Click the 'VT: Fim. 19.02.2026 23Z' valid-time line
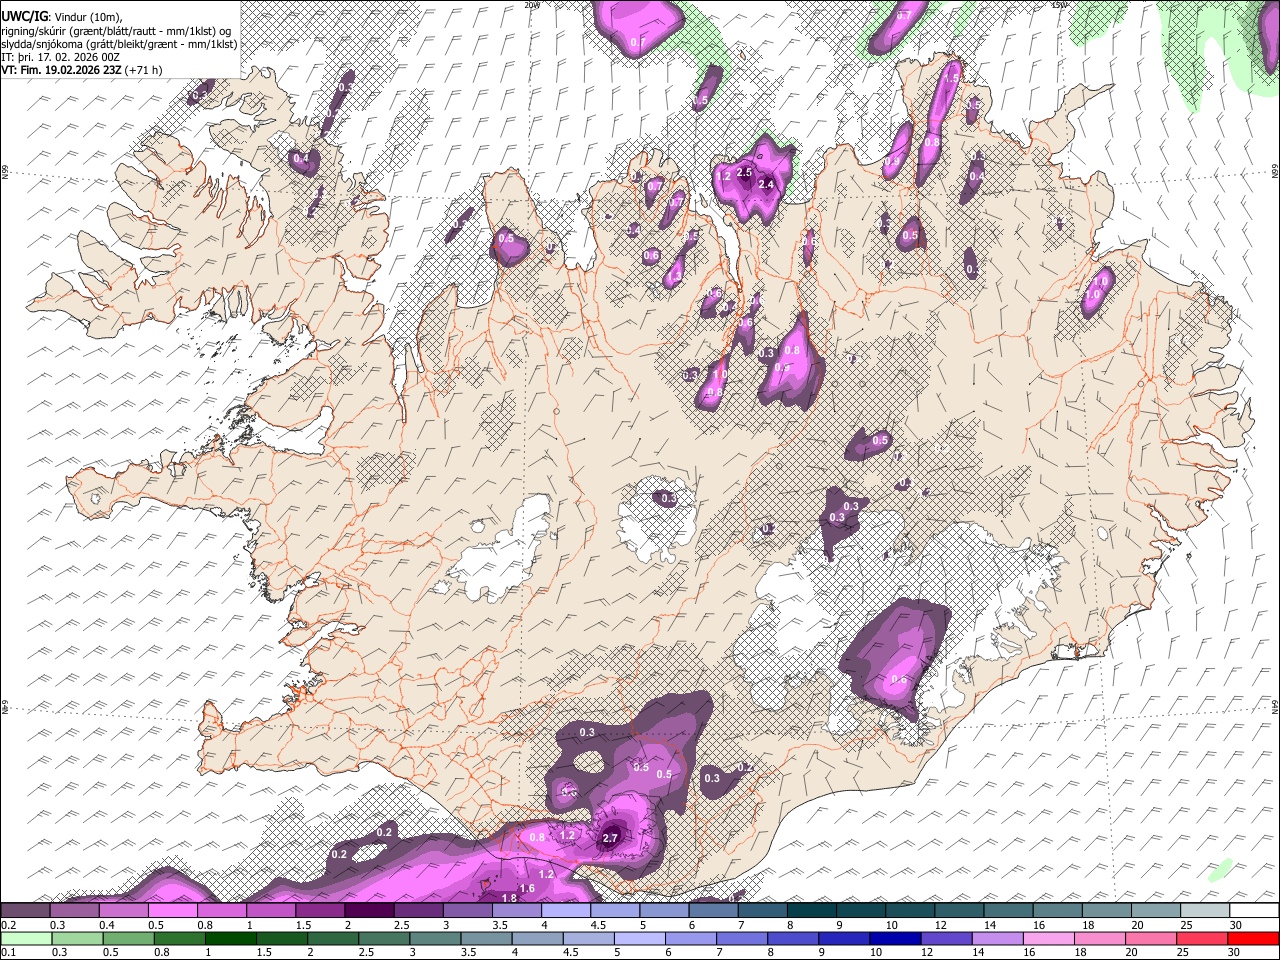Viewport: 1280px width, 960px height. [x=62, y=70]
